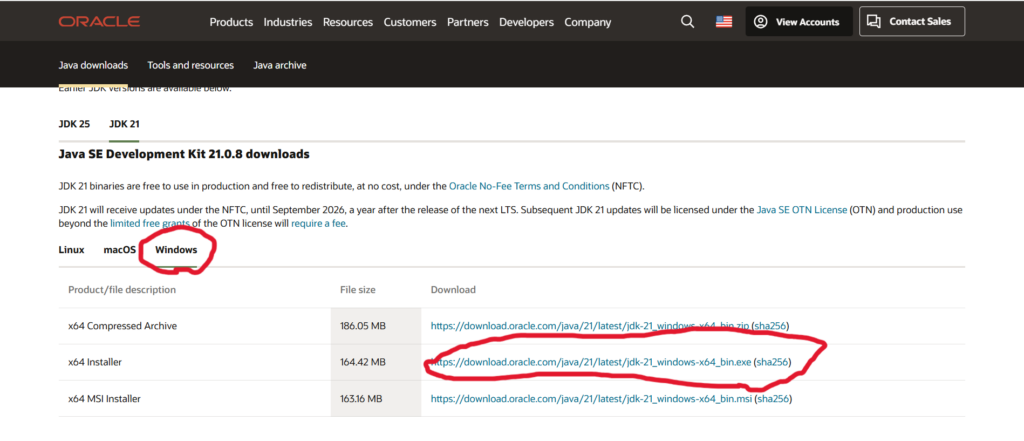
Task: Open the View Accounts button
Action: (x=798, y=22)
